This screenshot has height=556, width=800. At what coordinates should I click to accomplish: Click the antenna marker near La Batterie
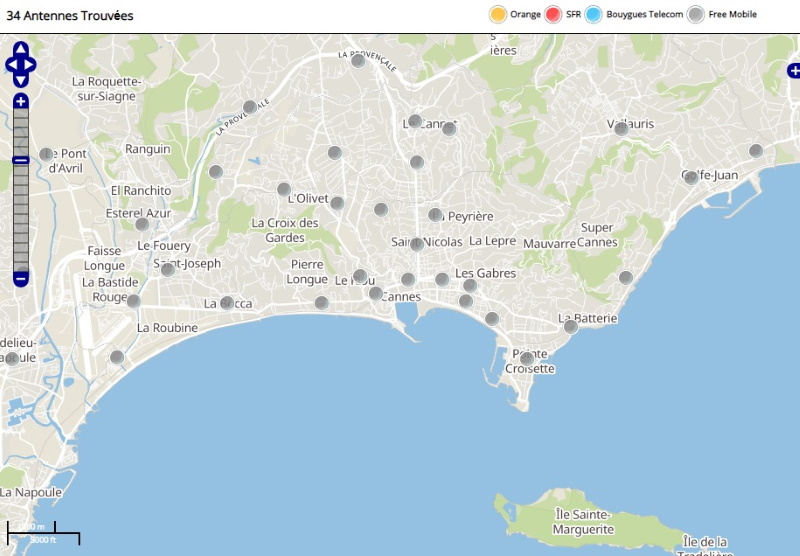coord(571,326)
